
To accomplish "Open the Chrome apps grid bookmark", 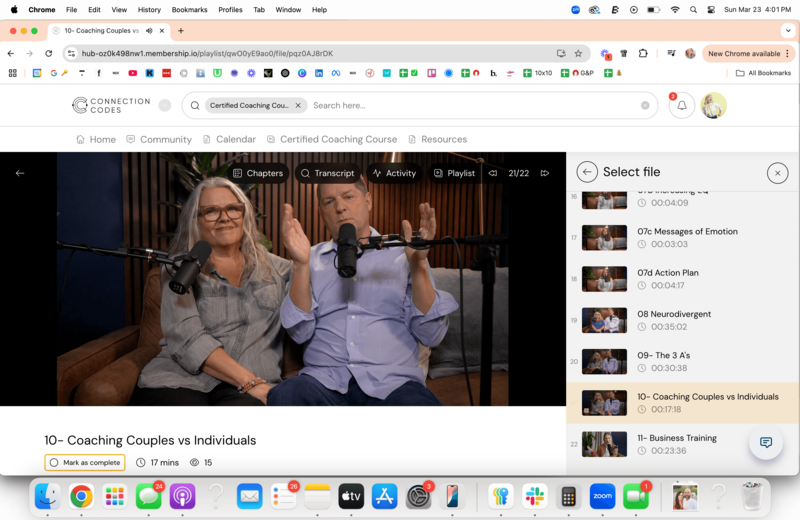I will pos(13,73).
